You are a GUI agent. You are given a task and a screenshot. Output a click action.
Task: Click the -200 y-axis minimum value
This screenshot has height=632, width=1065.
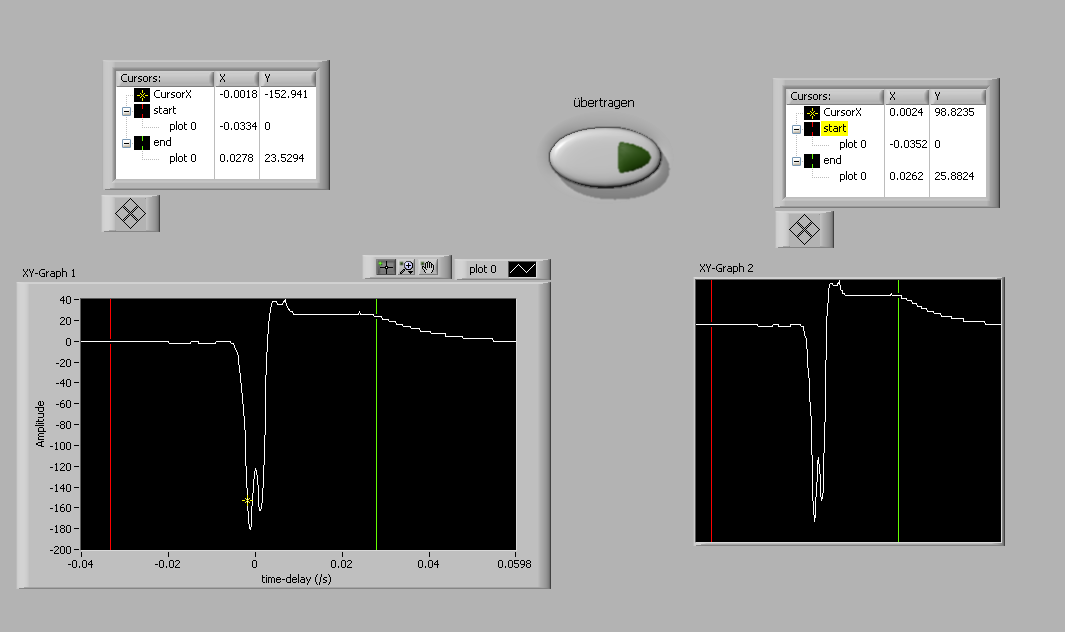pos(60,550)
